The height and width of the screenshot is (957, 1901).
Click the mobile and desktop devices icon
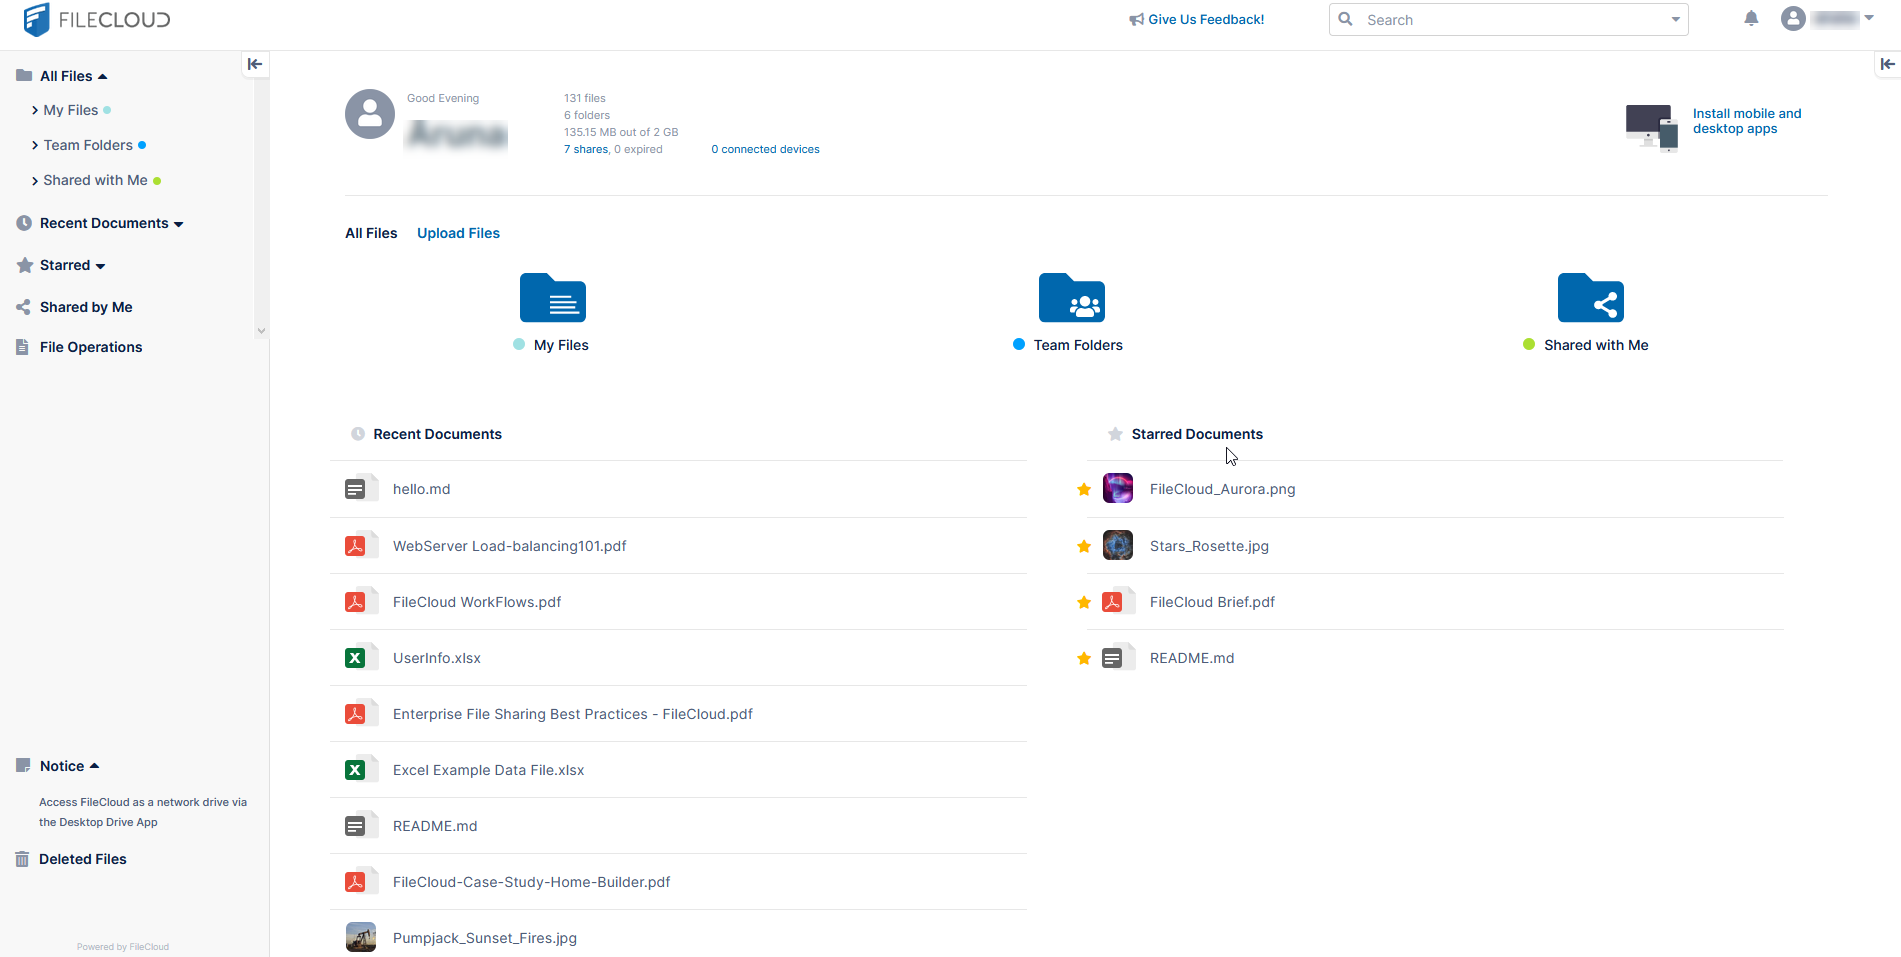[1651, 127]
